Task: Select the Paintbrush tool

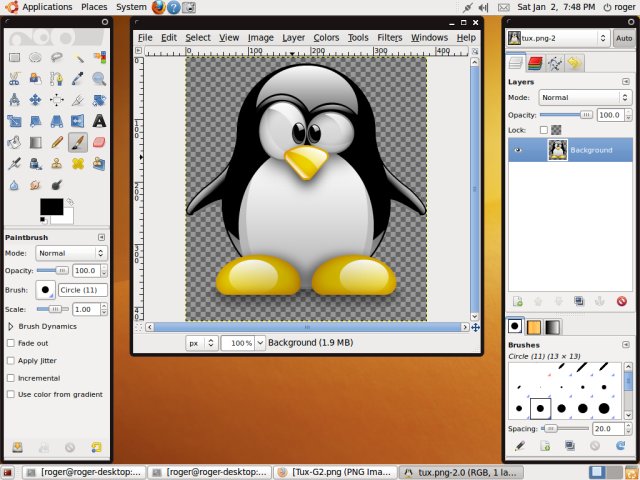Action: 78,142
